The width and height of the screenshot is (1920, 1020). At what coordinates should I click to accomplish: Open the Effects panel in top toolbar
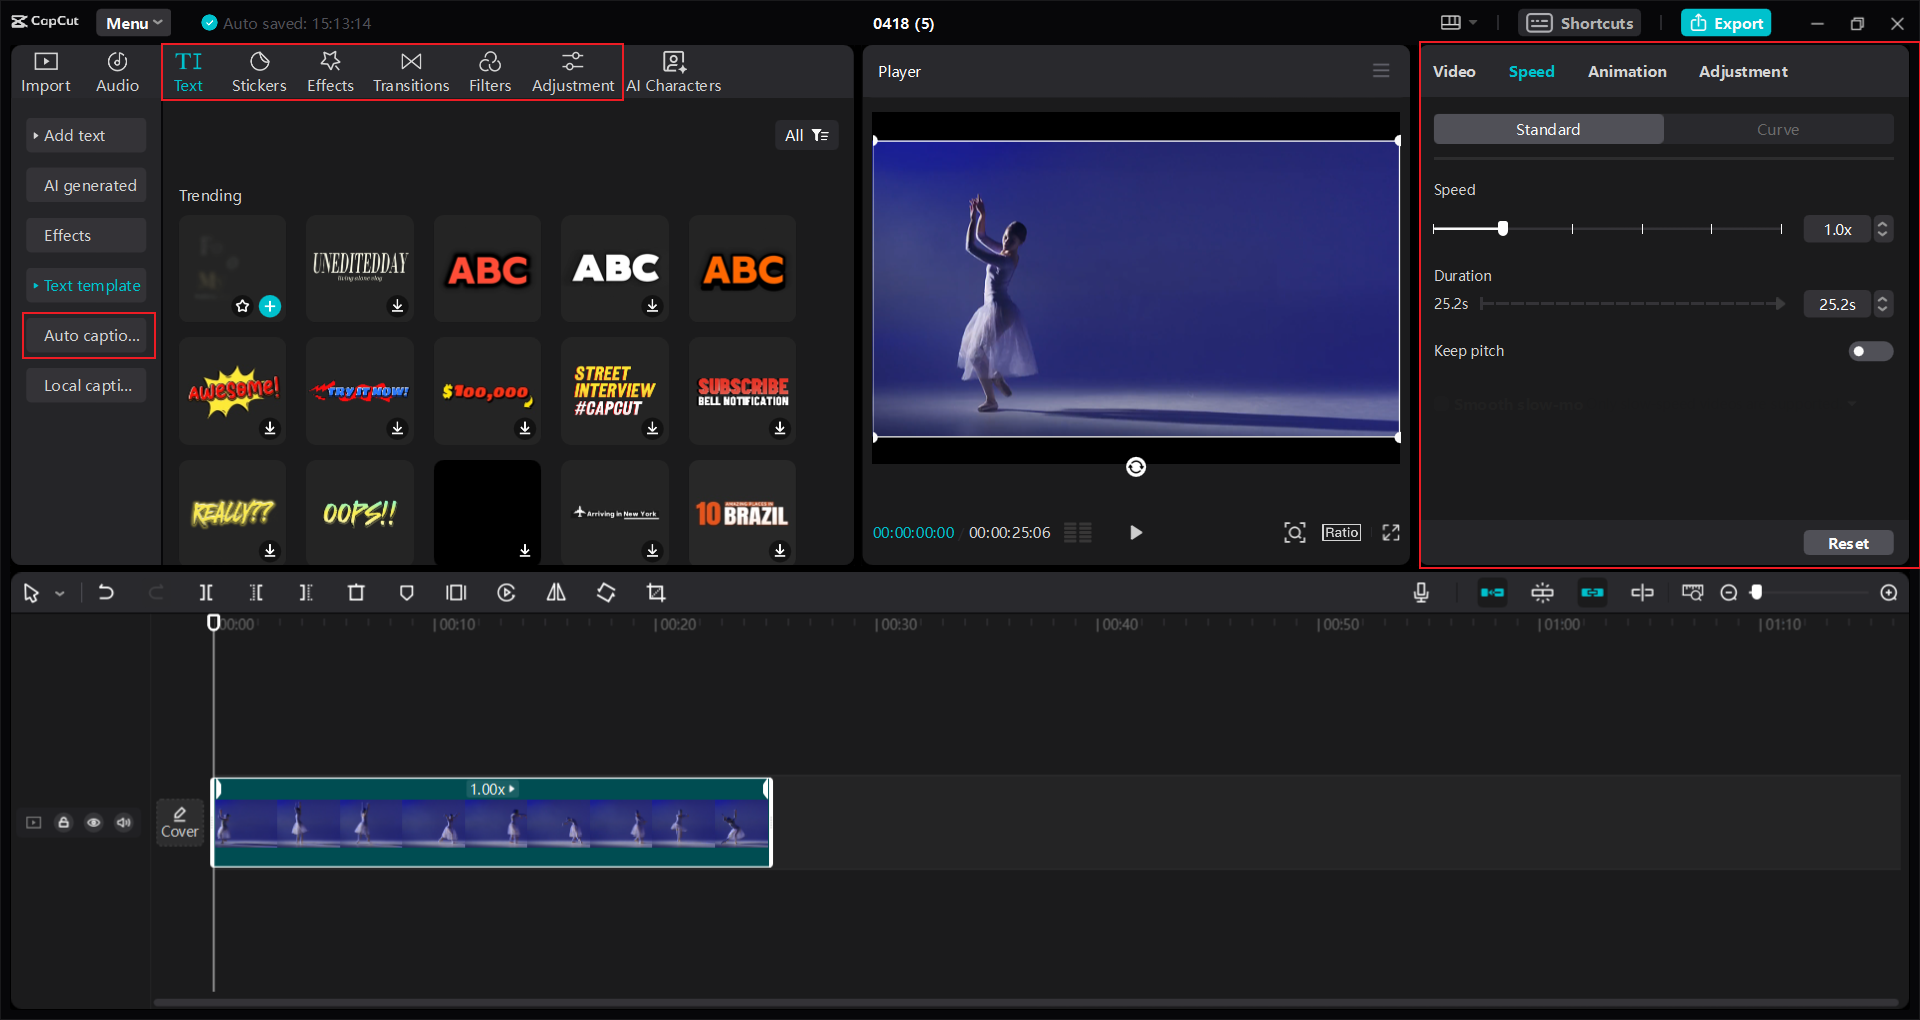pyautogui.click(x=330, y=72)
